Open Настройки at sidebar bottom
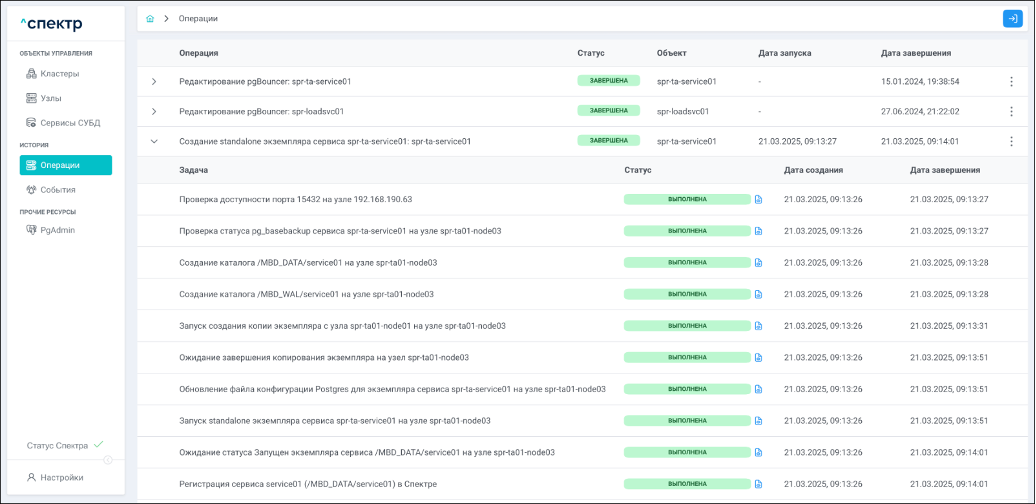The height and width of the screenshot is (504, 1036). click(x=61, y=477)
